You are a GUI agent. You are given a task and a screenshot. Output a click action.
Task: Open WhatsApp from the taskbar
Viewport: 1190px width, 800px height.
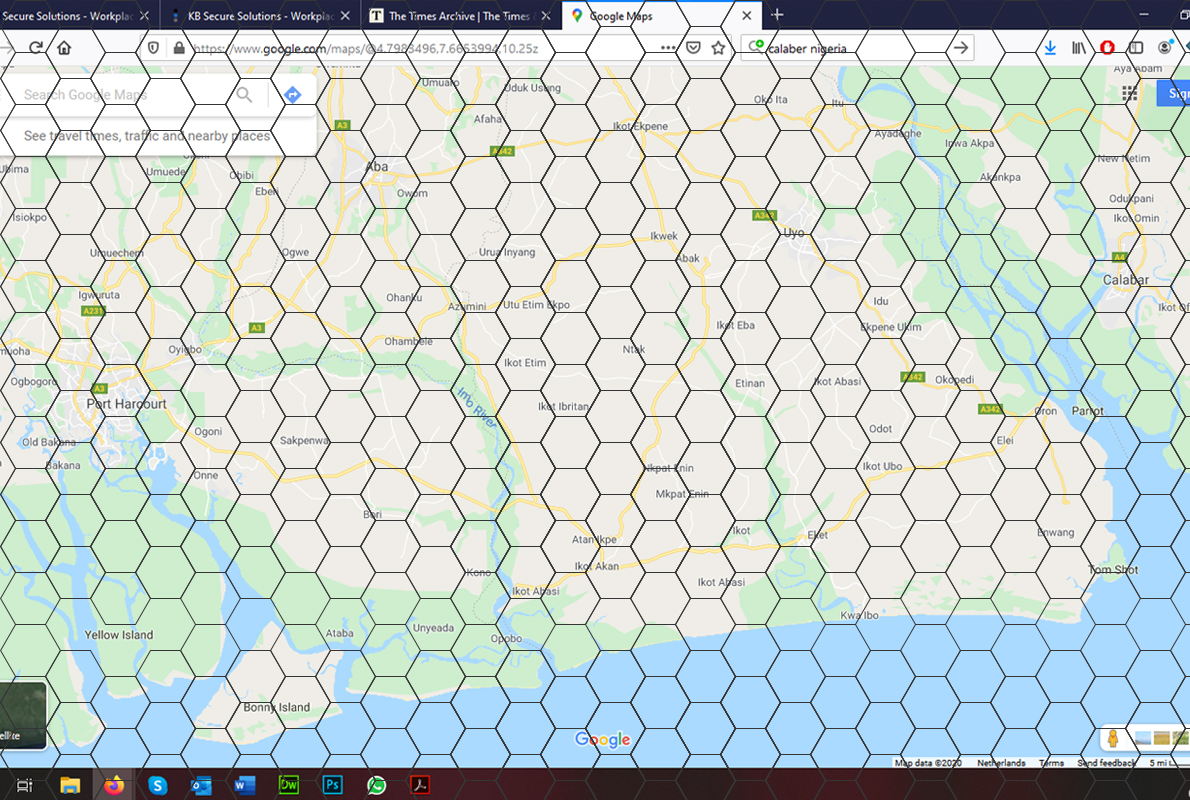coord(376,786)
